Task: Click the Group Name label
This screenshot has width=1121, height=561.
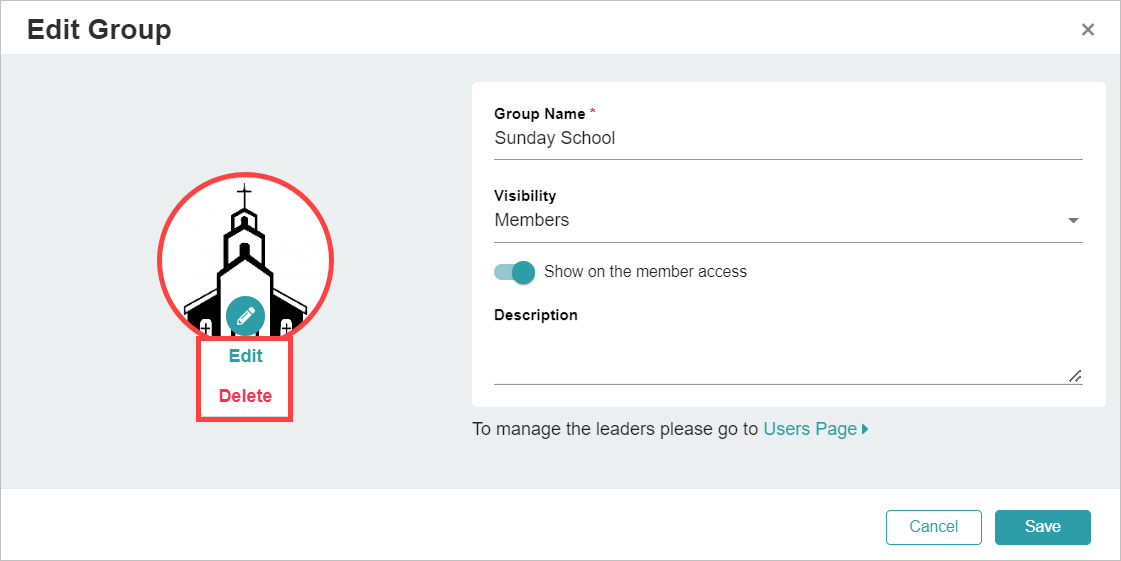Action: (x=540, y=114)
